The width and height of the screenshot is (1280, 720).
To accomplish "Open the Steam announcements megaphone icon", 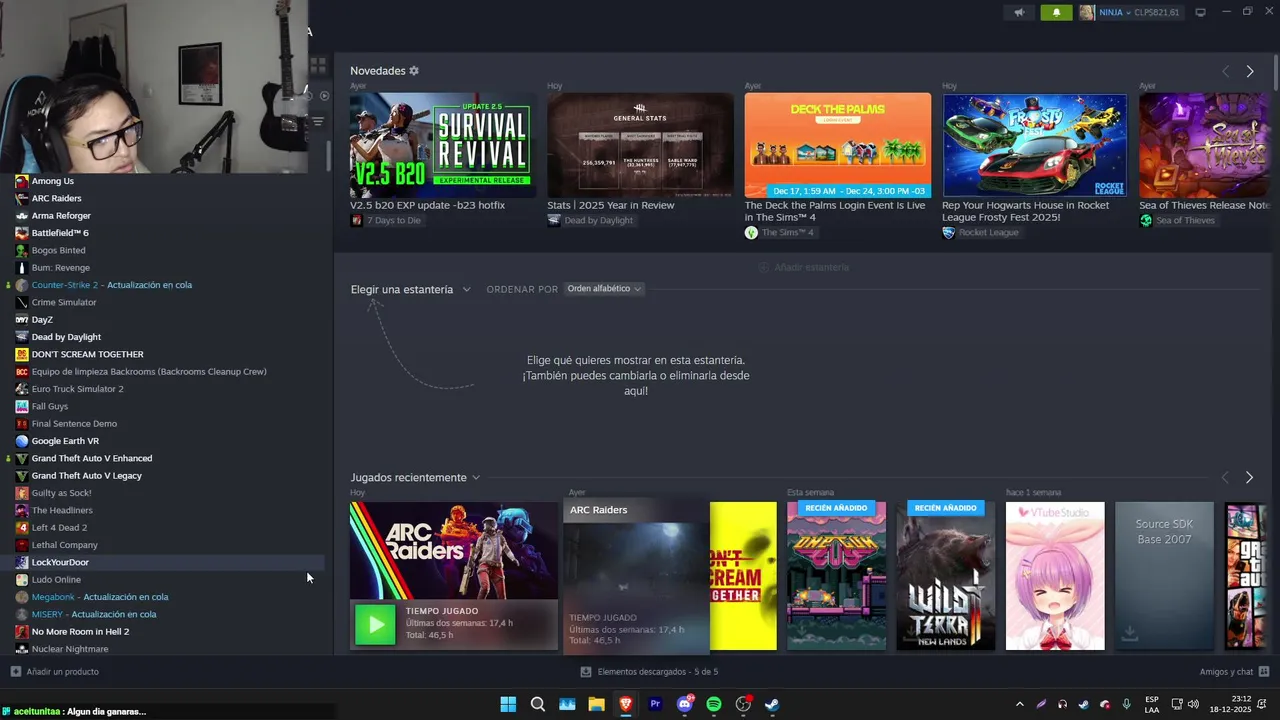I will pyautogui.click(x=1019, y=13).
